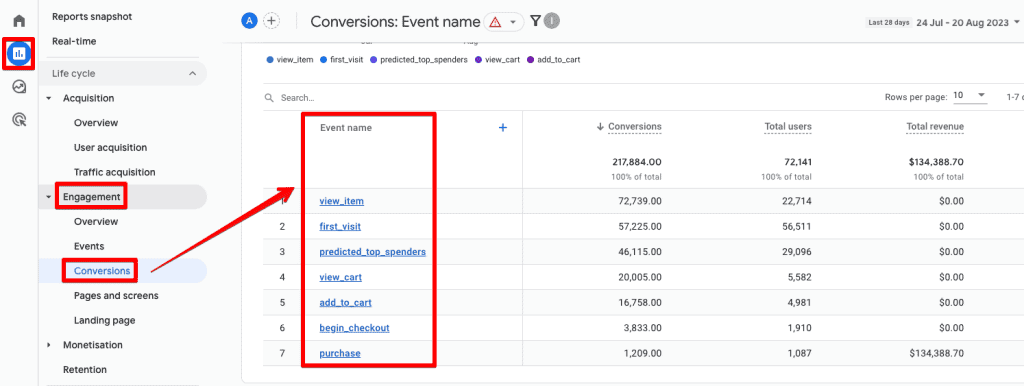Open the Advertising cursor icon
The height and width of the screenshot is (386, 1024).
19,119
